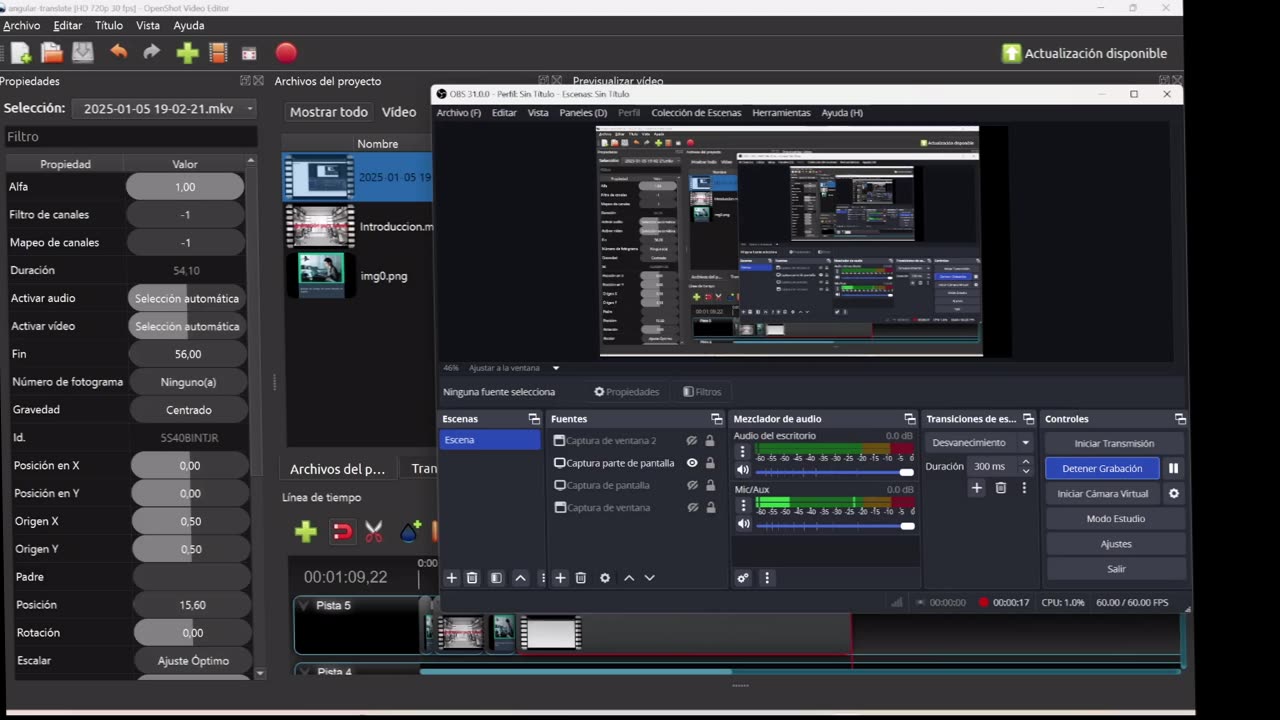
Task: Delete the selected scene in OBS
Action: (x=472, y=578)
